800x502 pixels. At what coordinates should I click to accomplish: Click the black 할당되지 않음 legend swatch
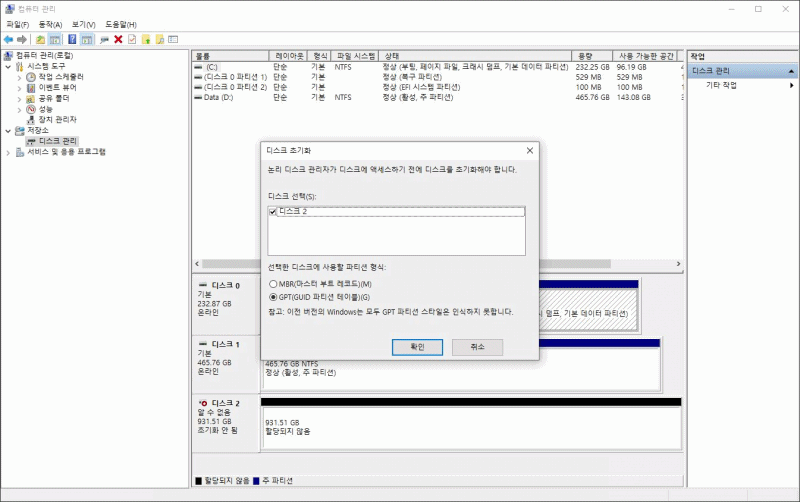(199, 481)
